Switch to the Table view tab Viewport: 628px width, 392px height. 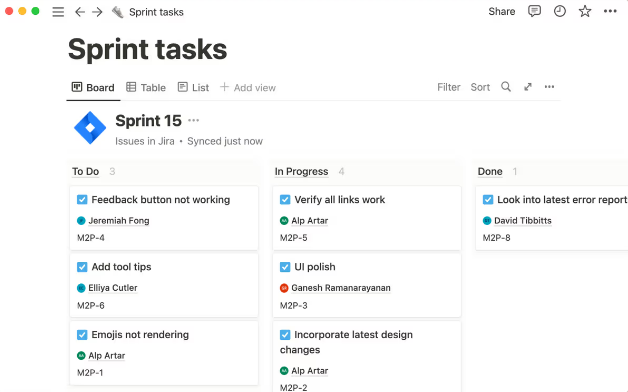146,87
